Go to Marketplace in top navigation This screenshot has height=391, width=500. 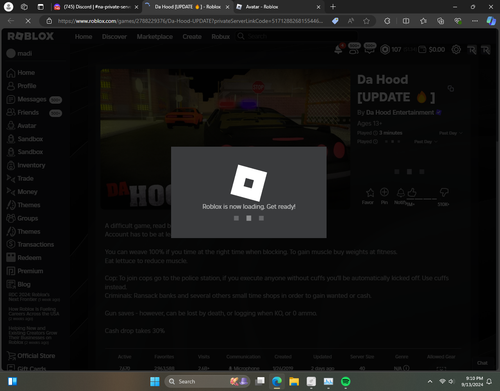pyautogui.click(x=155, y=37)
